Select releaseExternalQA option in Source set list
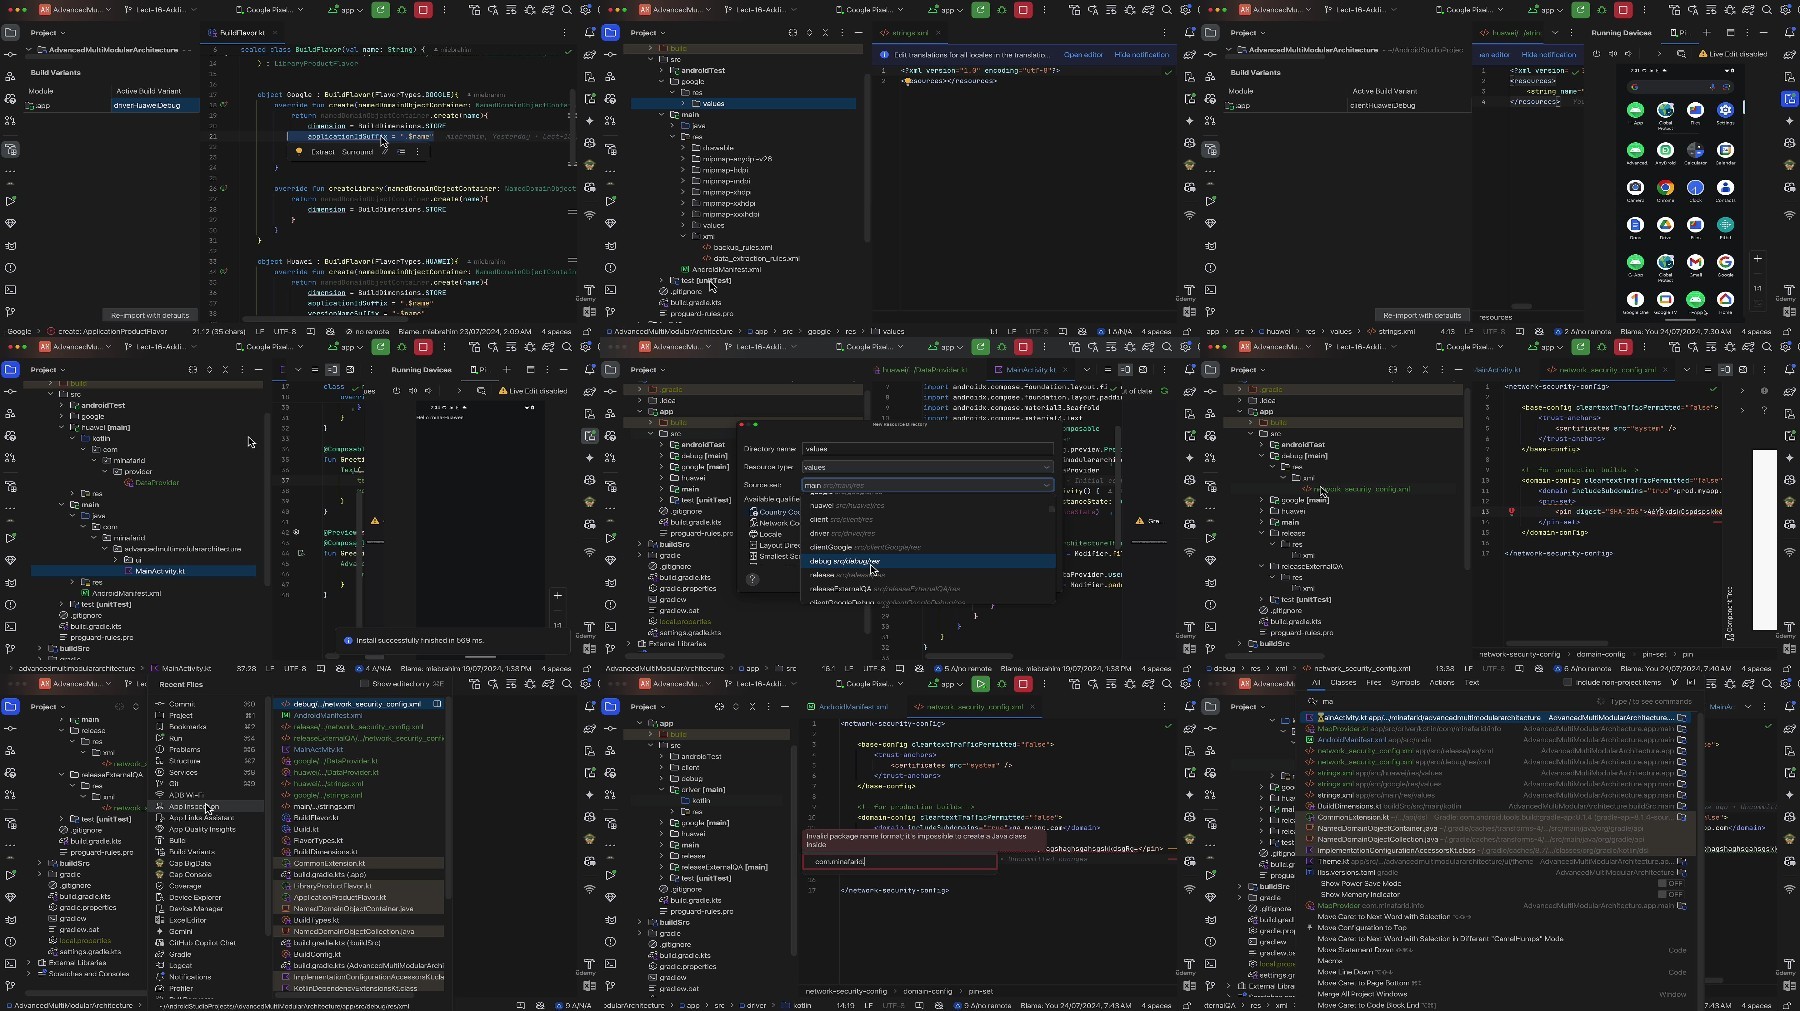Viewport: 1800px width, 1011px height. coord(929,588)
